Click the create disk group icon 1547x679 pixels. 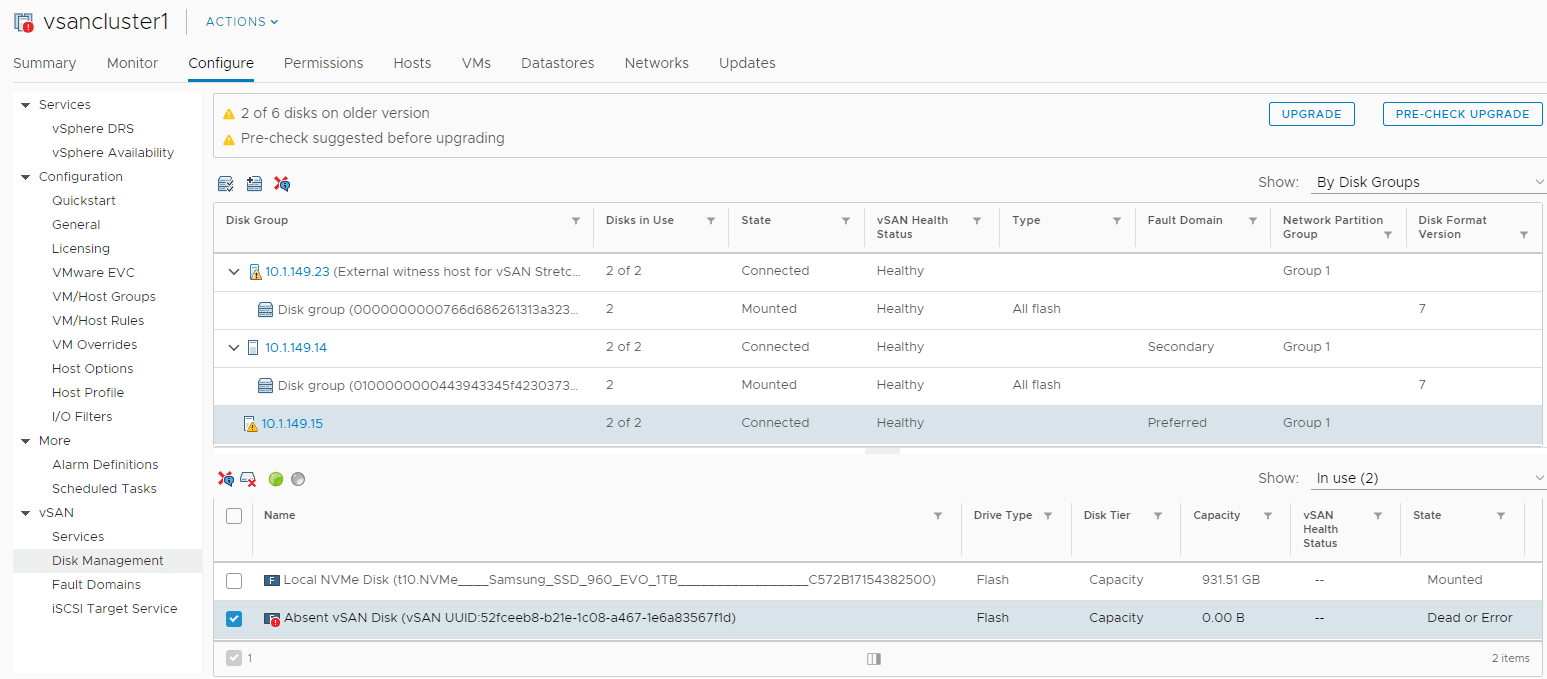coord(254,184)
